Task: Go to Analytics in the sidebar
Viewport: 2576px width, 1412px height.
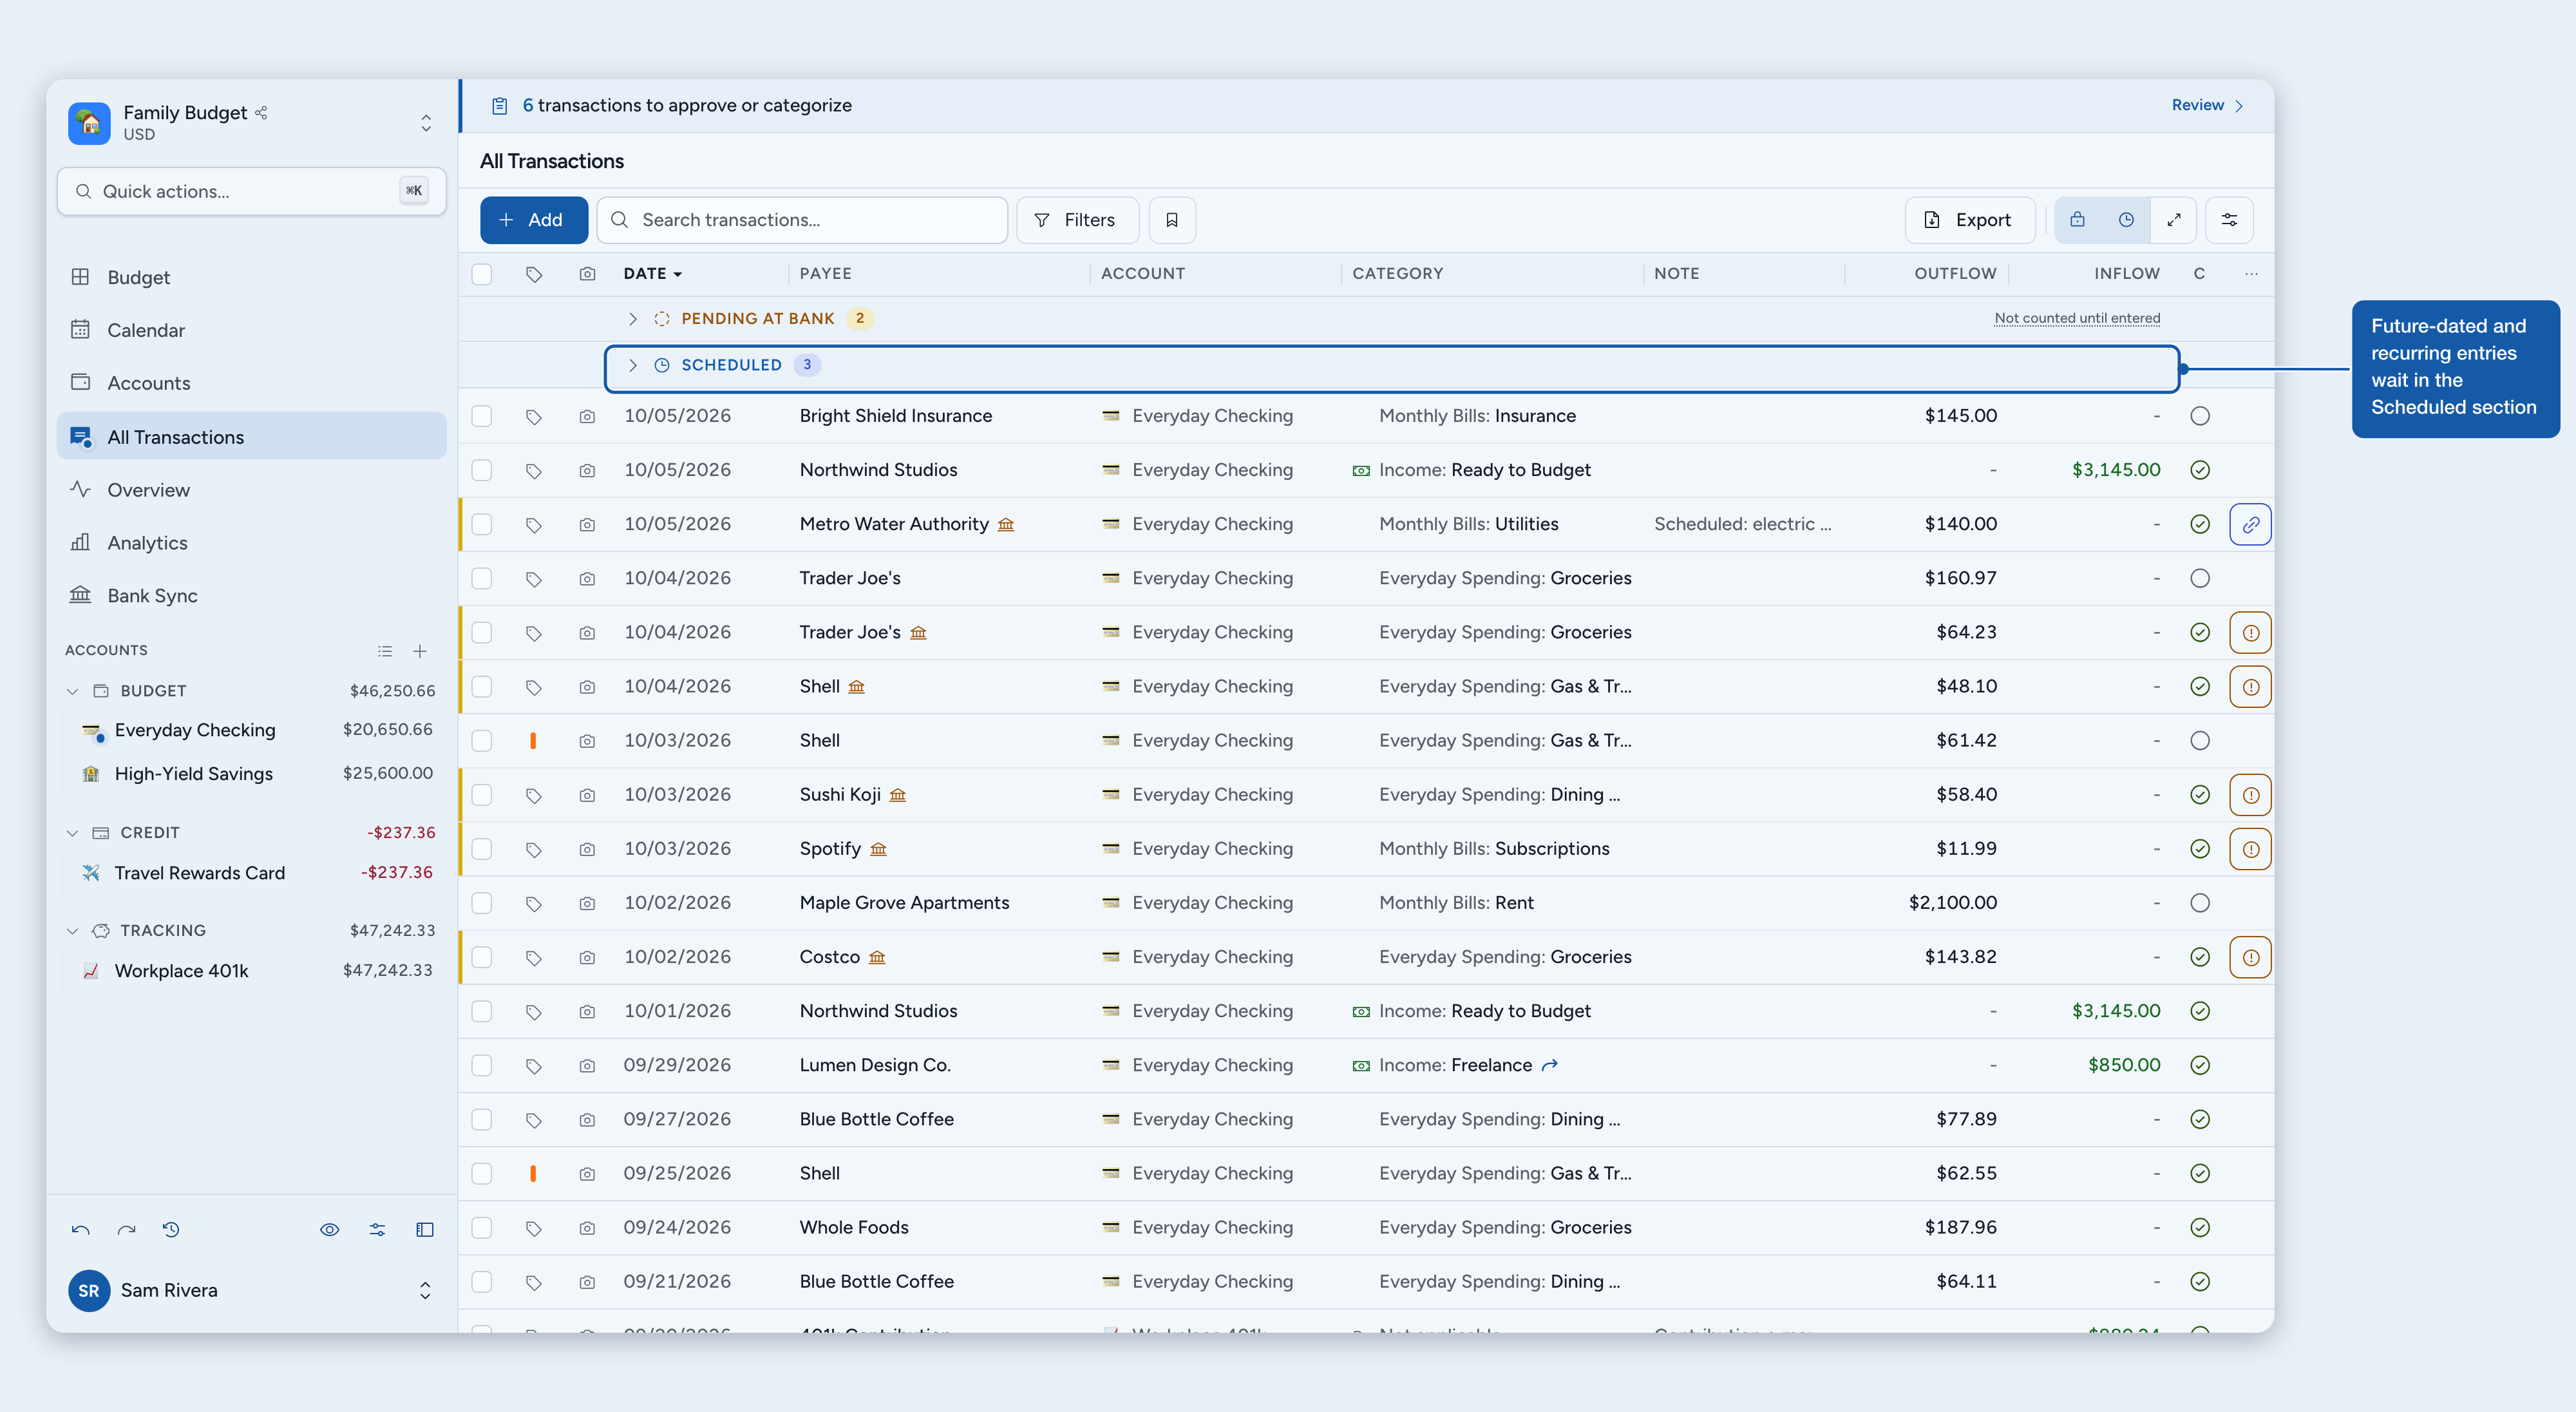Action: [251, 543]
